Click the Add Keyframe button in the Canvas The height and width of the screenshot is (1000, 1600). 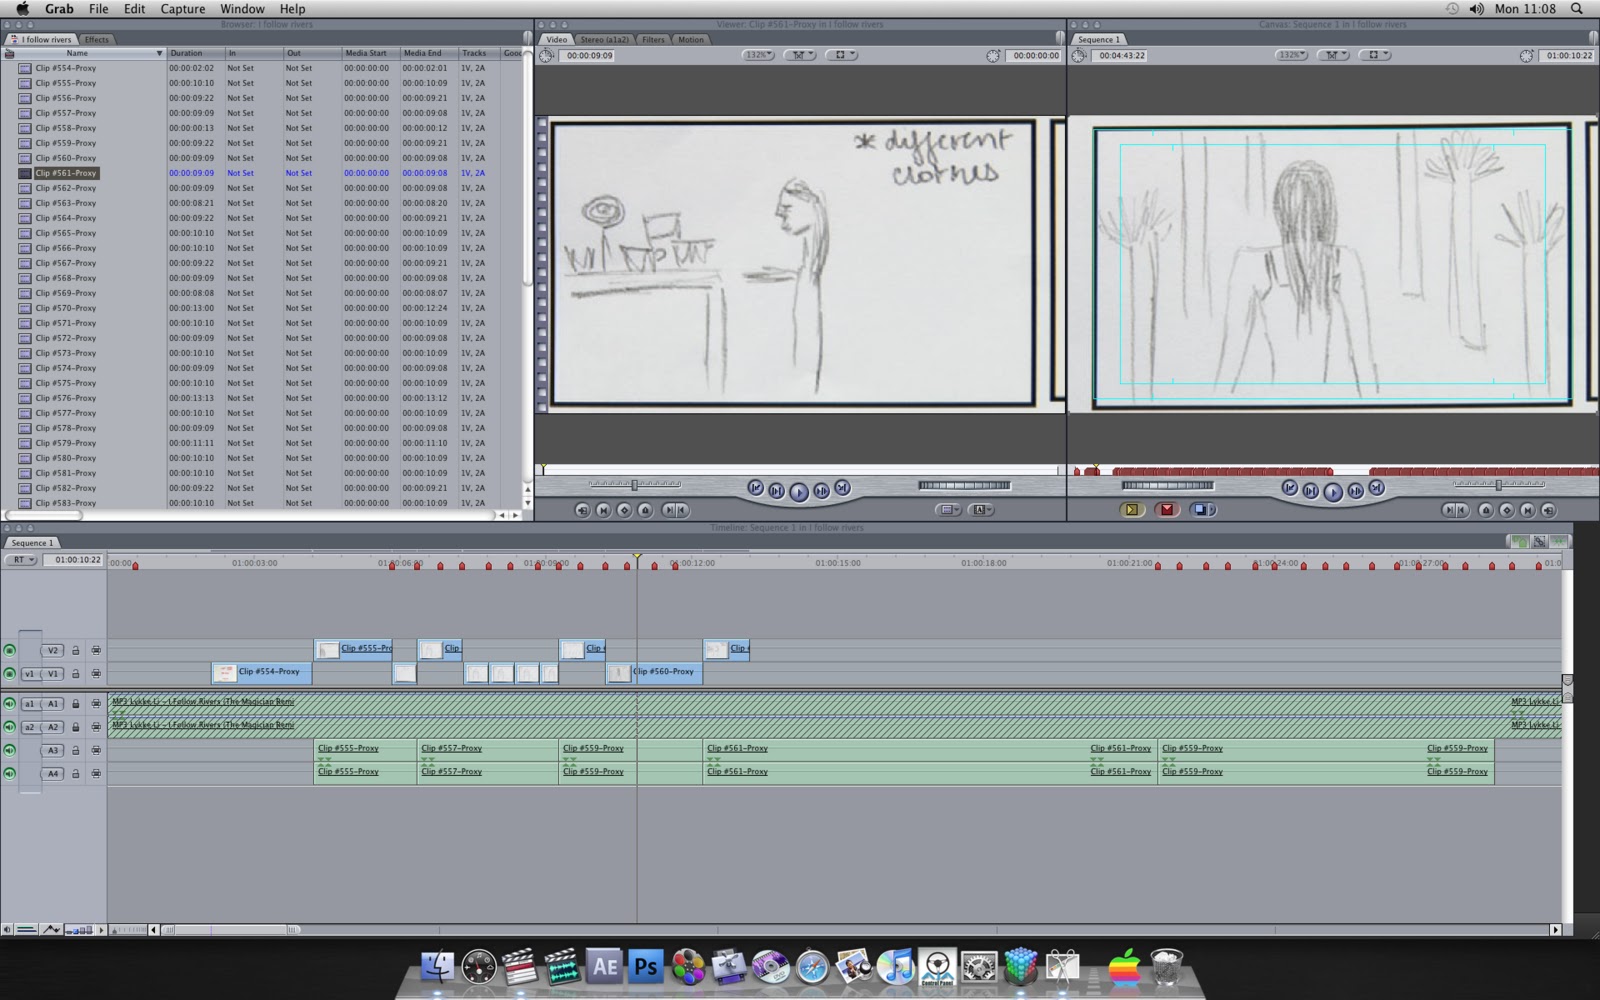click(x=1505, y=510)
